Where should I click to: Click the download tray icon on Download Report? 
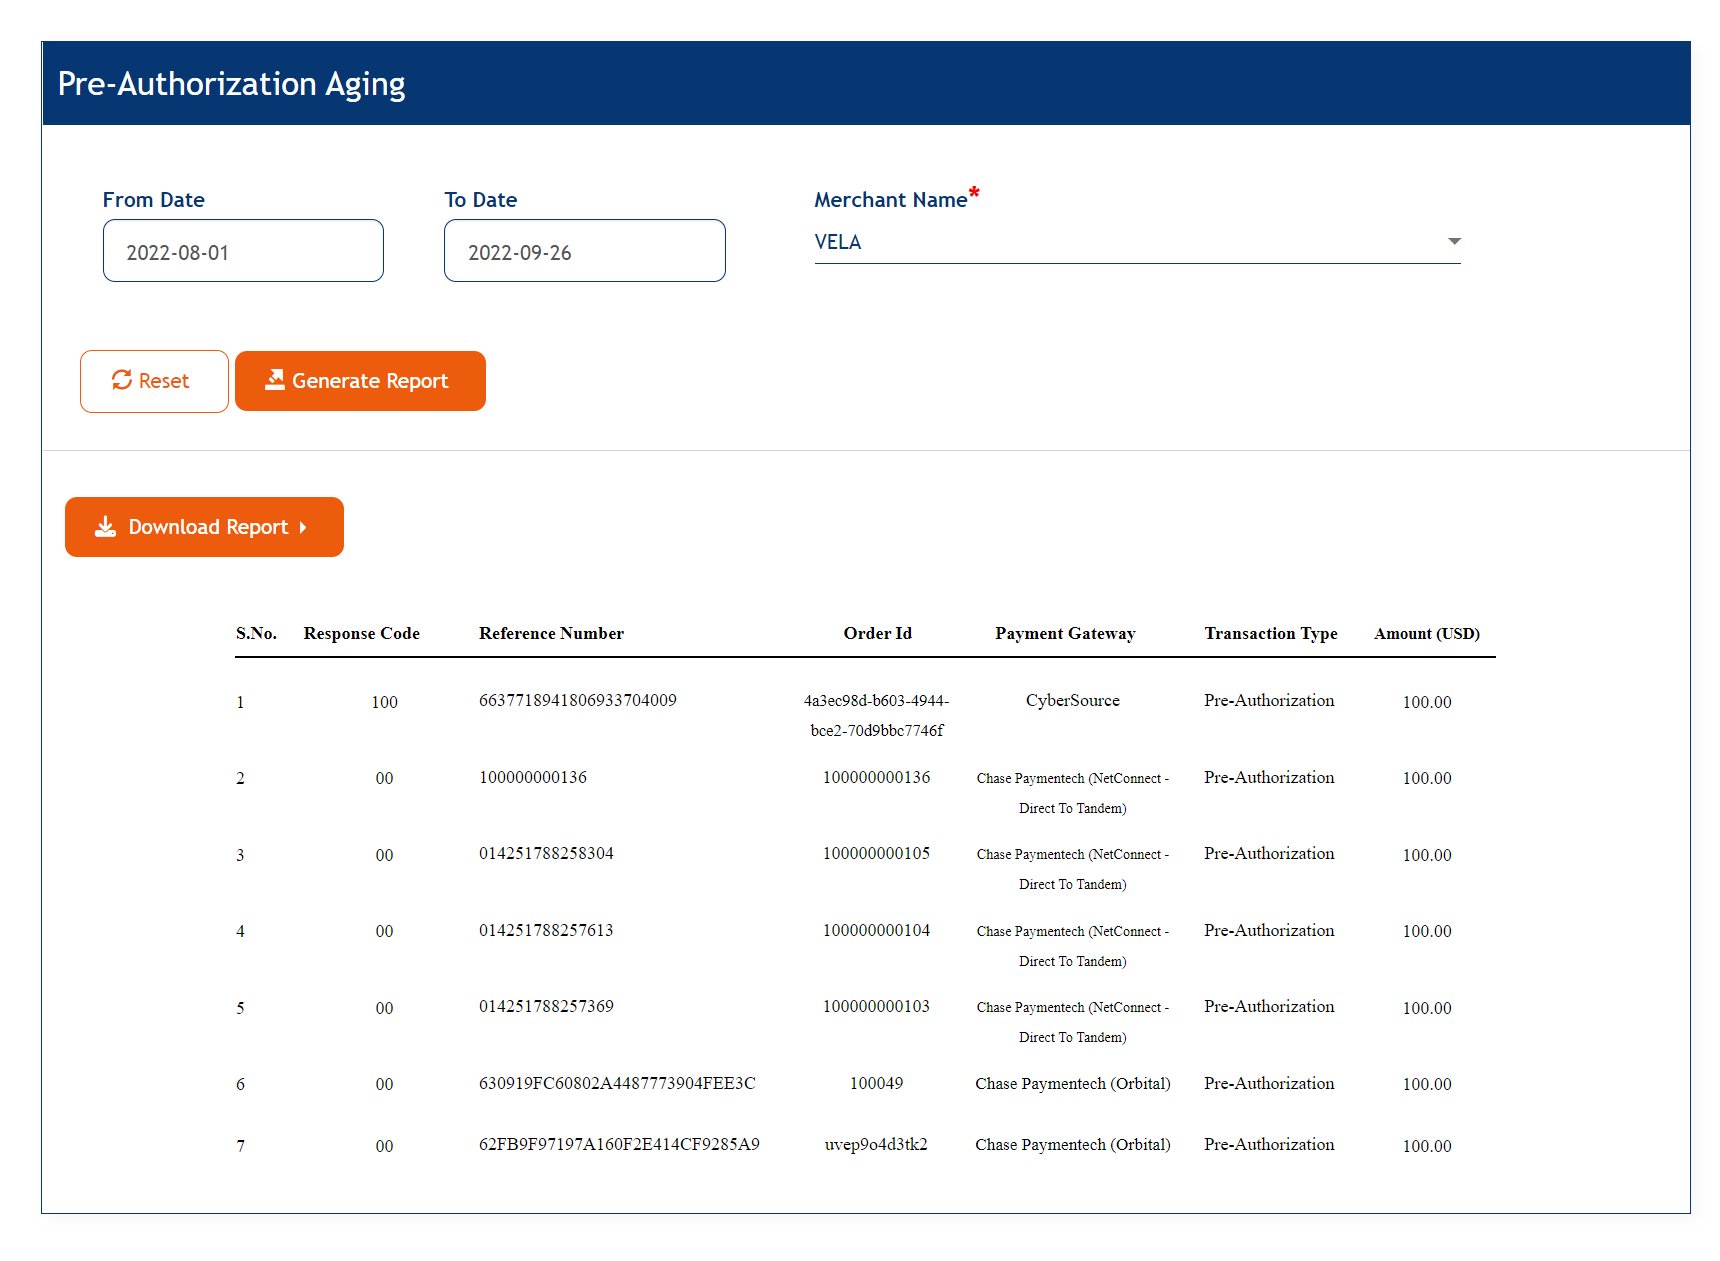pos(105,527)
